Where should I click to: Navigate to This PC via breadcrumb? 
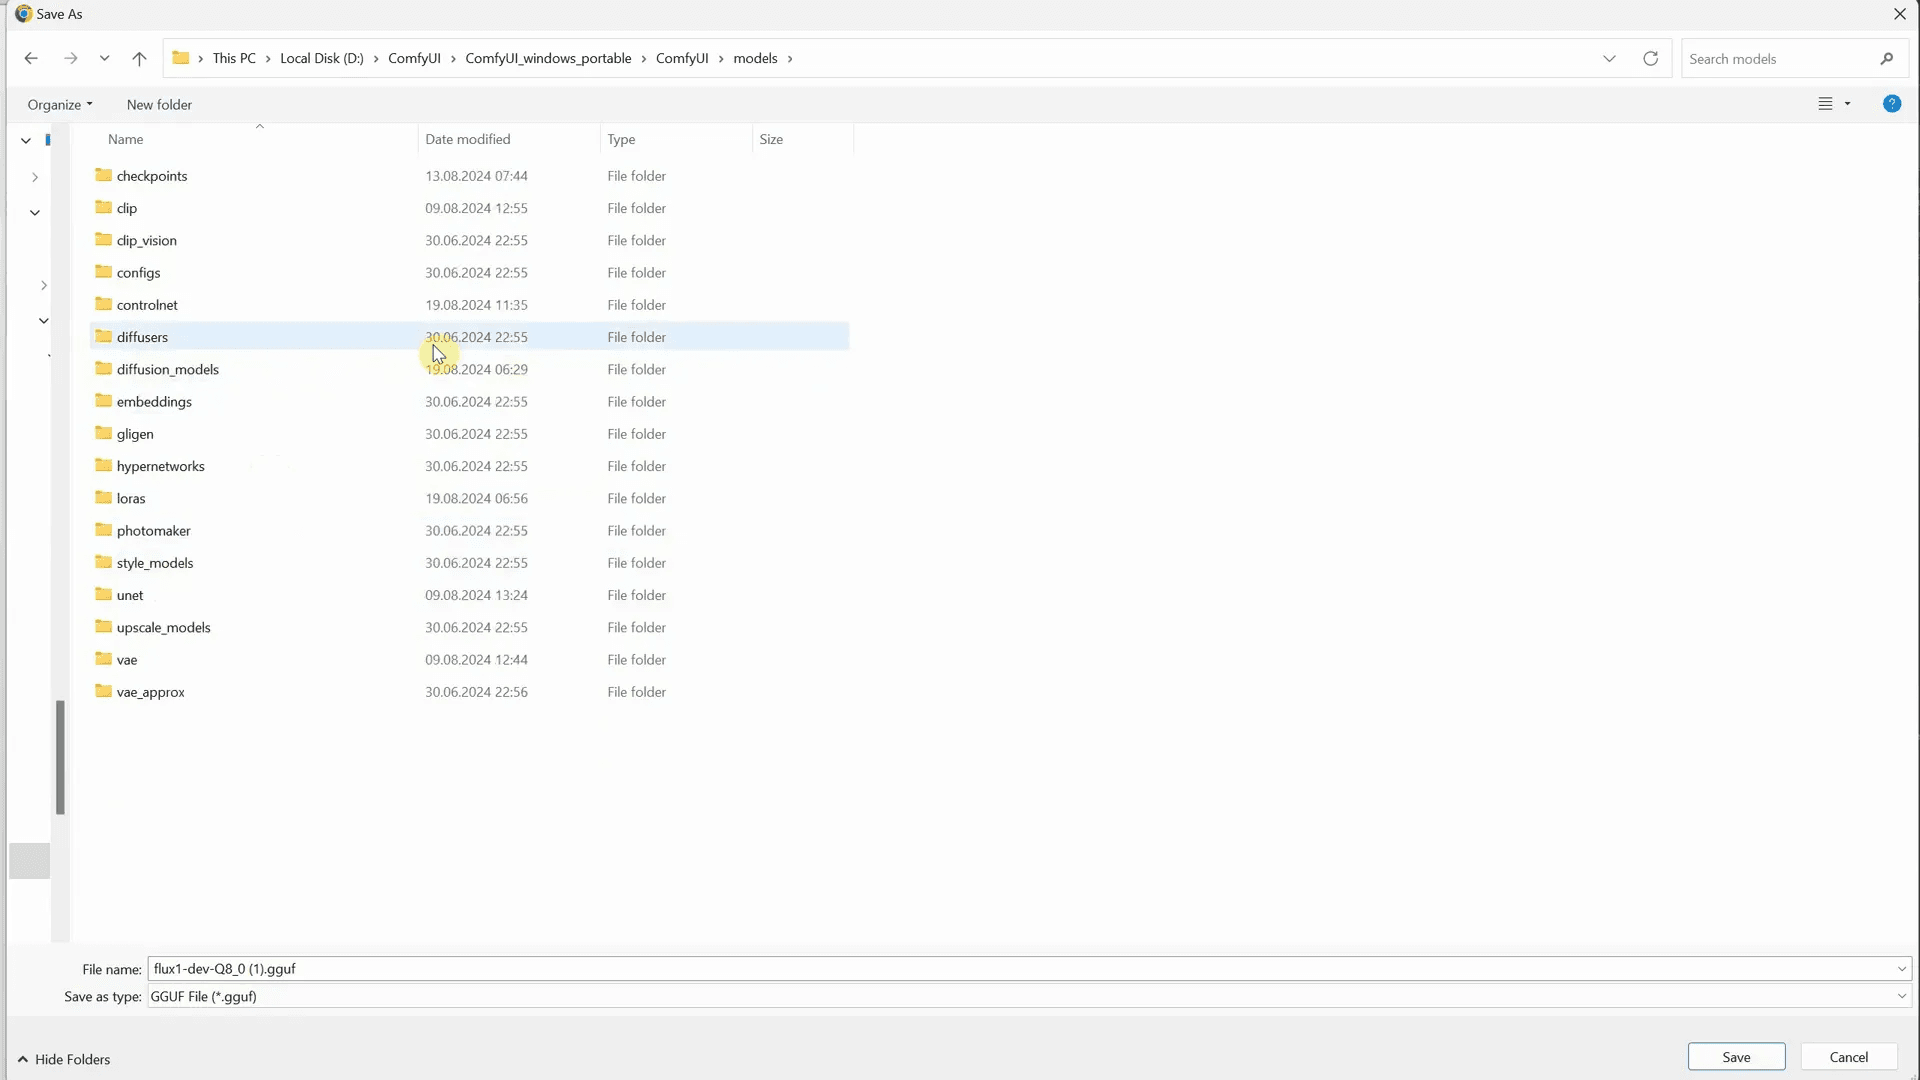tap(236, 58)
